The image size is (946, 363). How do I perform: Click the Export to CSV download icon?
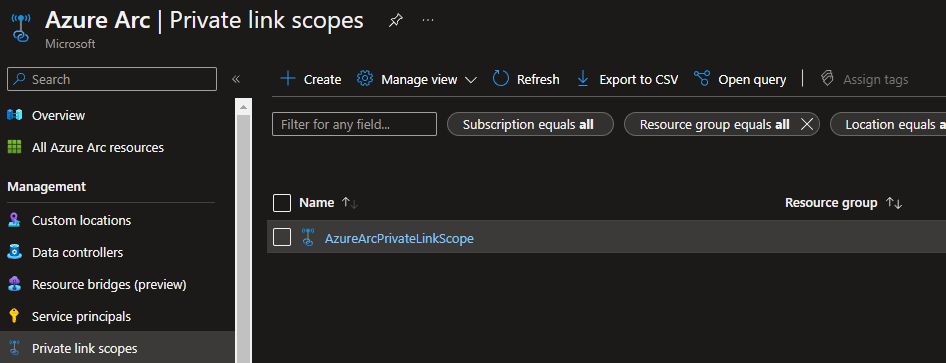tap(583, 79)
